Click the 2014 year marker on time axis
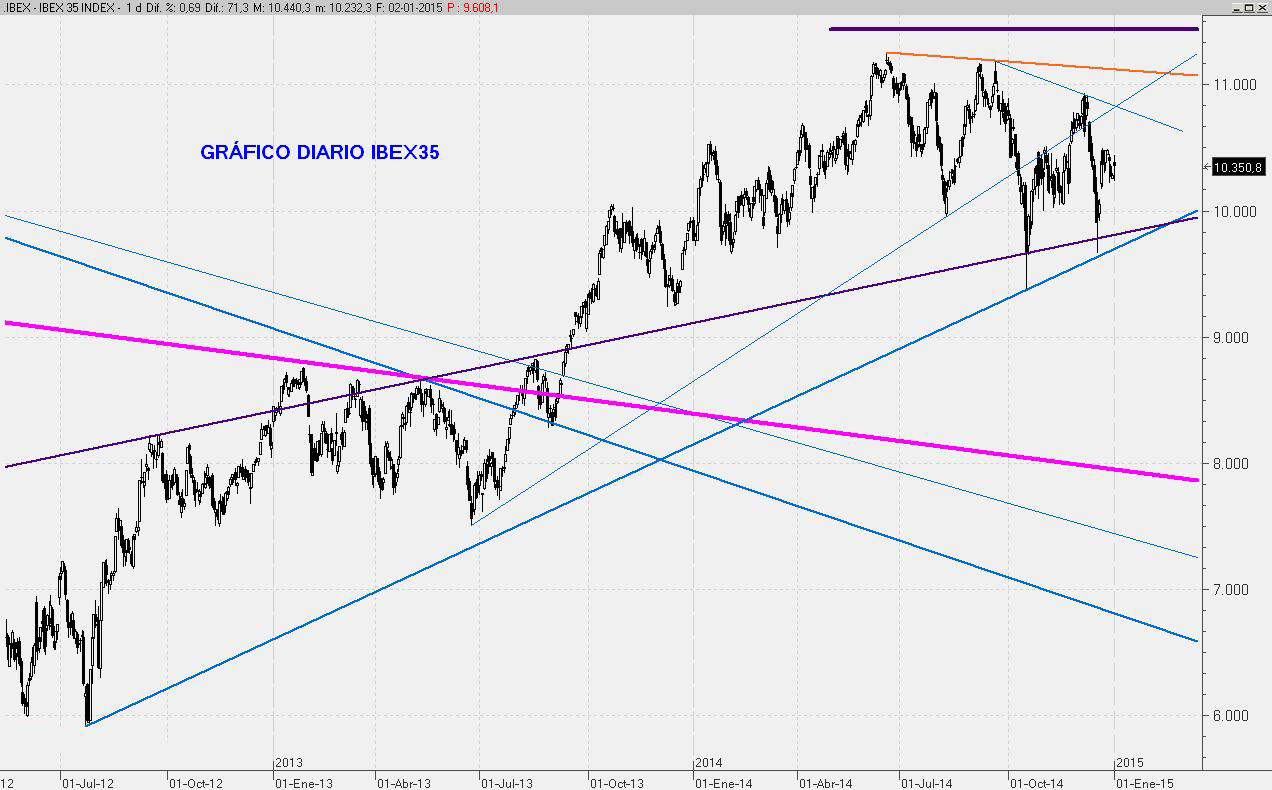Viewport: 1272px width, 790px height. (709, 763)
